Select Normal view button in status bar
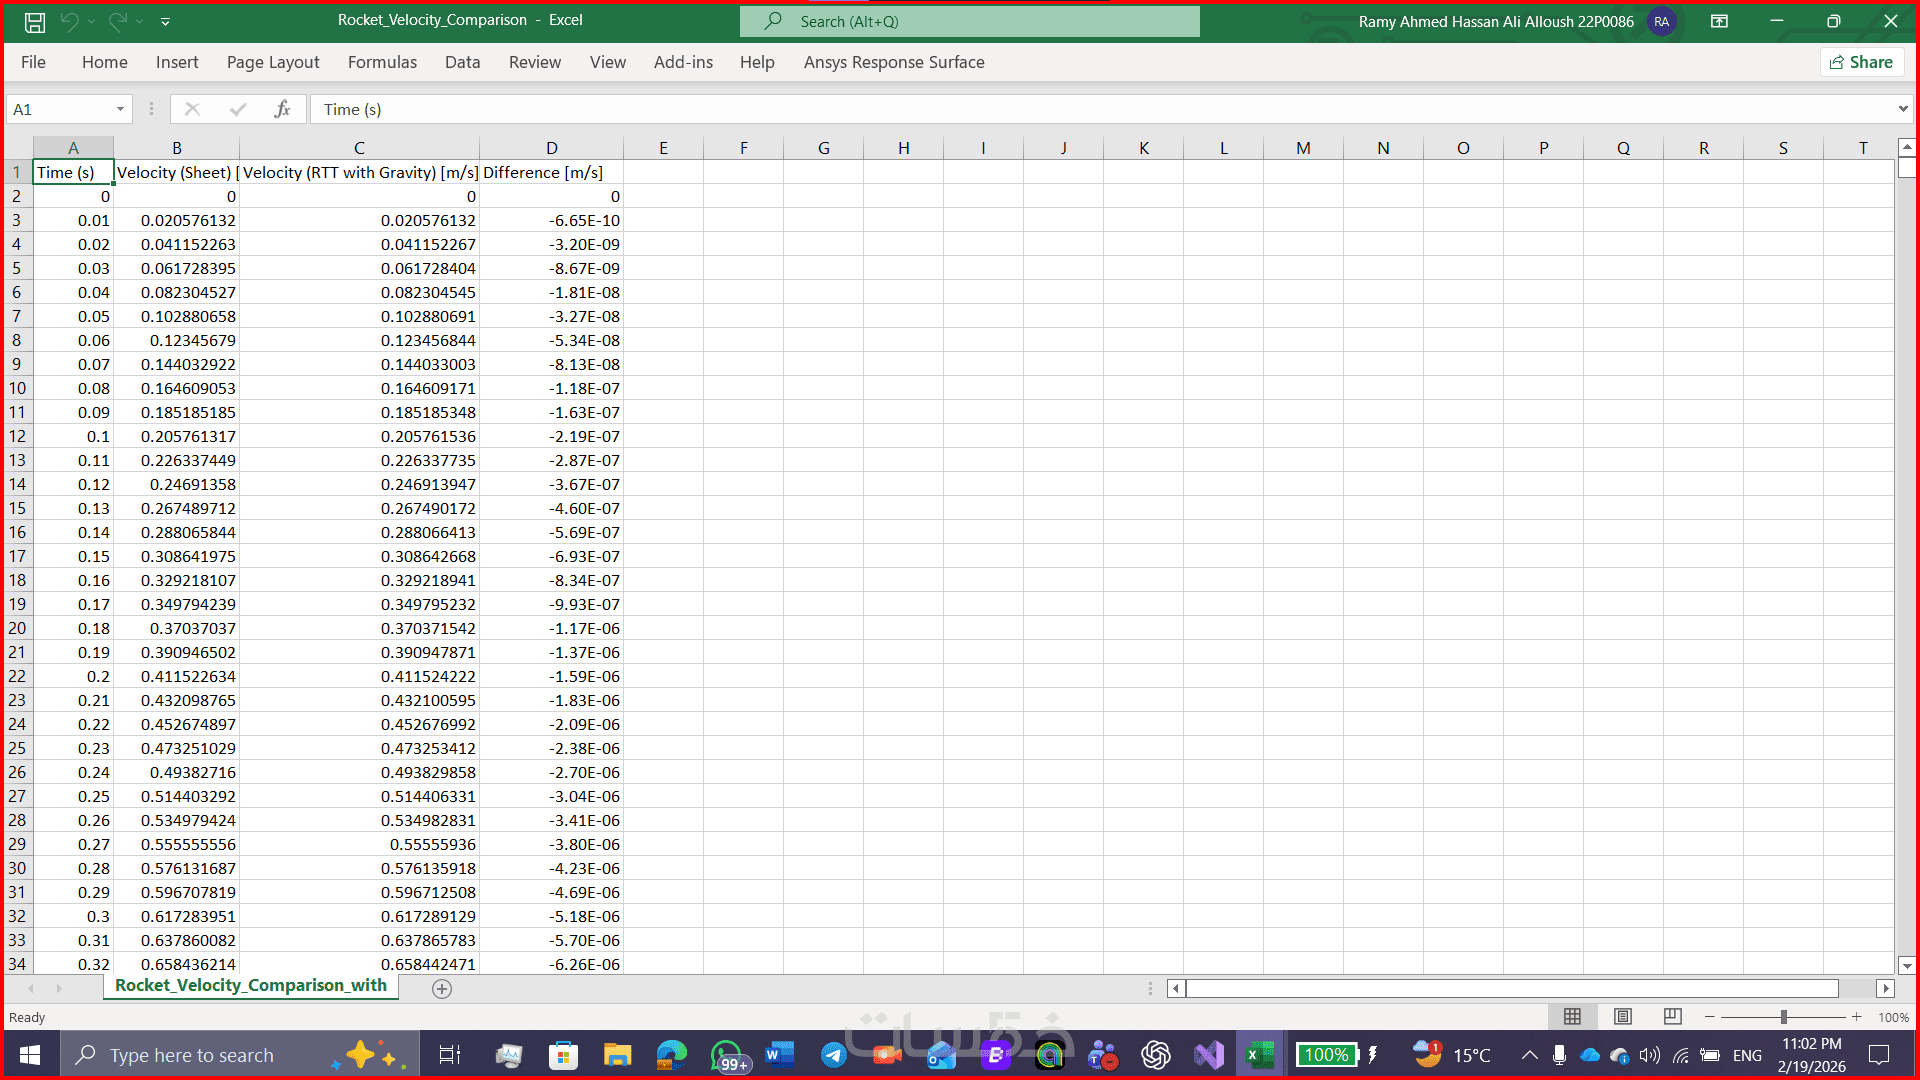 [1572, 1016]
